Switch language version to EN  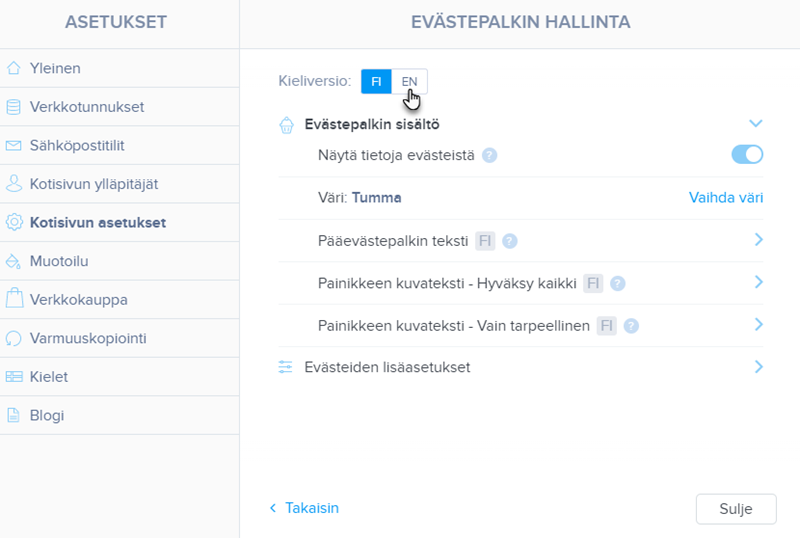coord(409,82)
